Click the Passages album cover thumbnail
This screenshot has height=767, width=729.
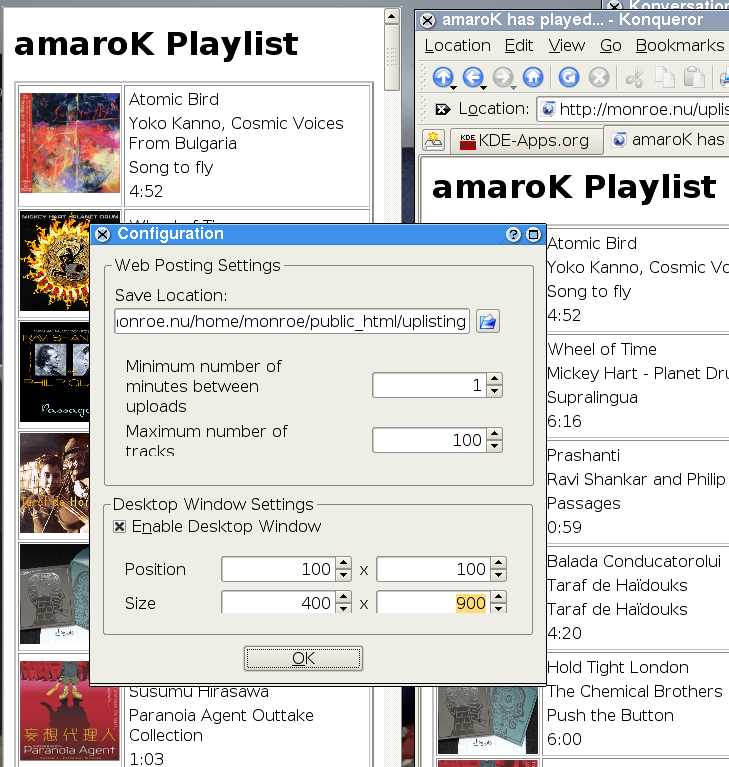[55, 371]
